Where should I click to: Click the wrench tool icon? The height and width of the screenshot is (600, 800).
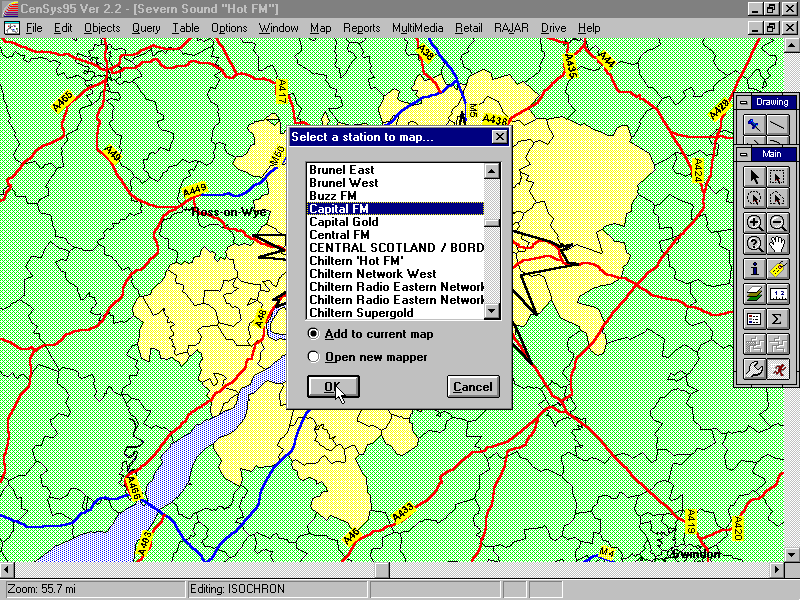pyautogui.click(x=755, y=369)
